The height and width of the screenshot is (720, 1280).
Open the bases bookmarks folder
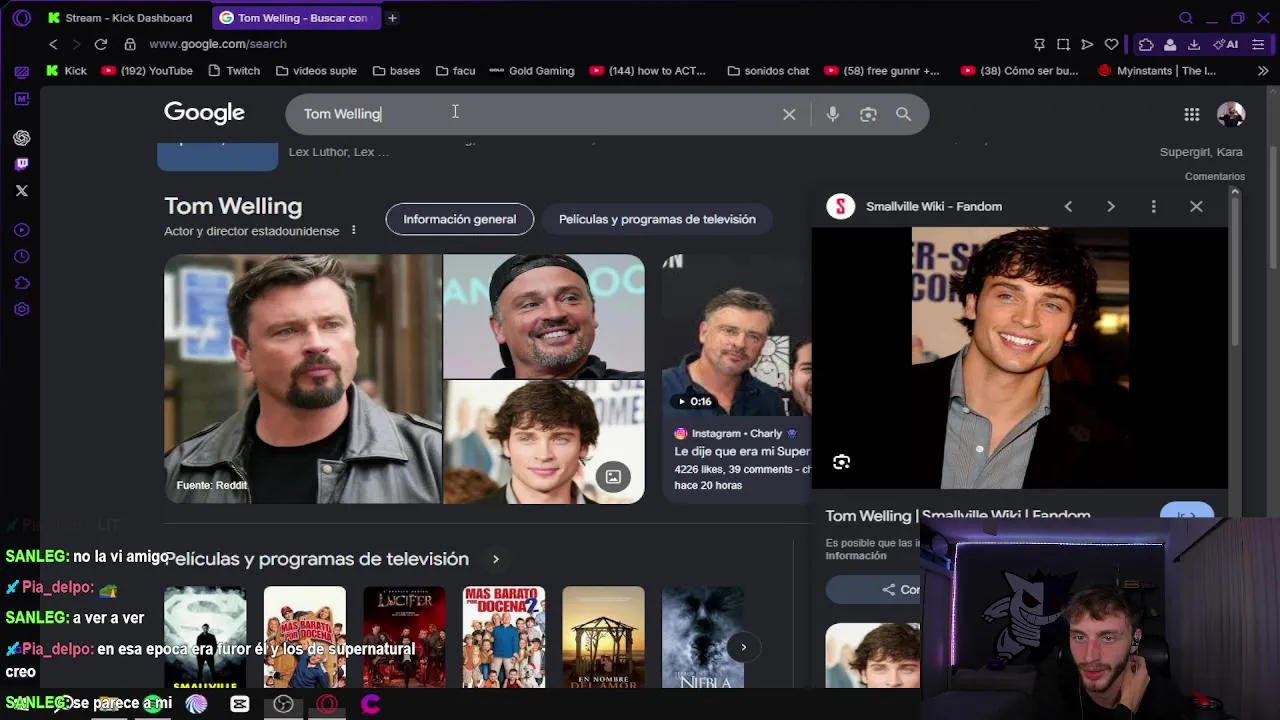pyautogui.click(x=396, y=71)
